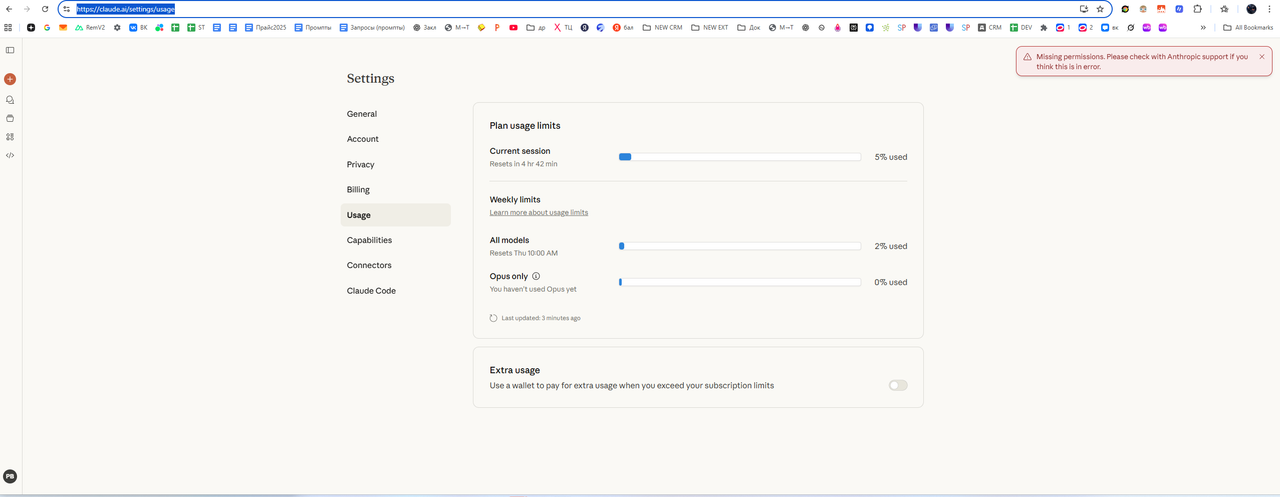This screenshot has width=1280, height=497.
Task: Select General in the settings menu
Action: coord(396,114)
